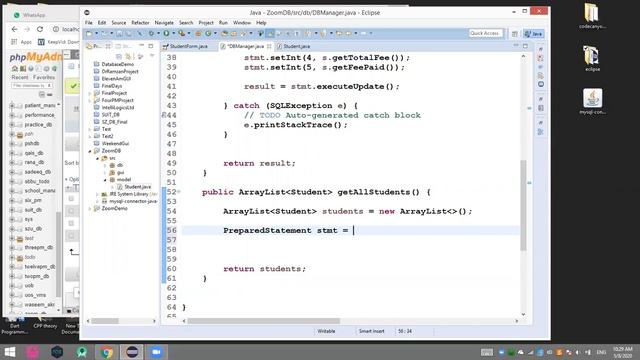Click the green Run toolbar icon
This screenshot has width=640, height=360.
click(x=166, y=33)
